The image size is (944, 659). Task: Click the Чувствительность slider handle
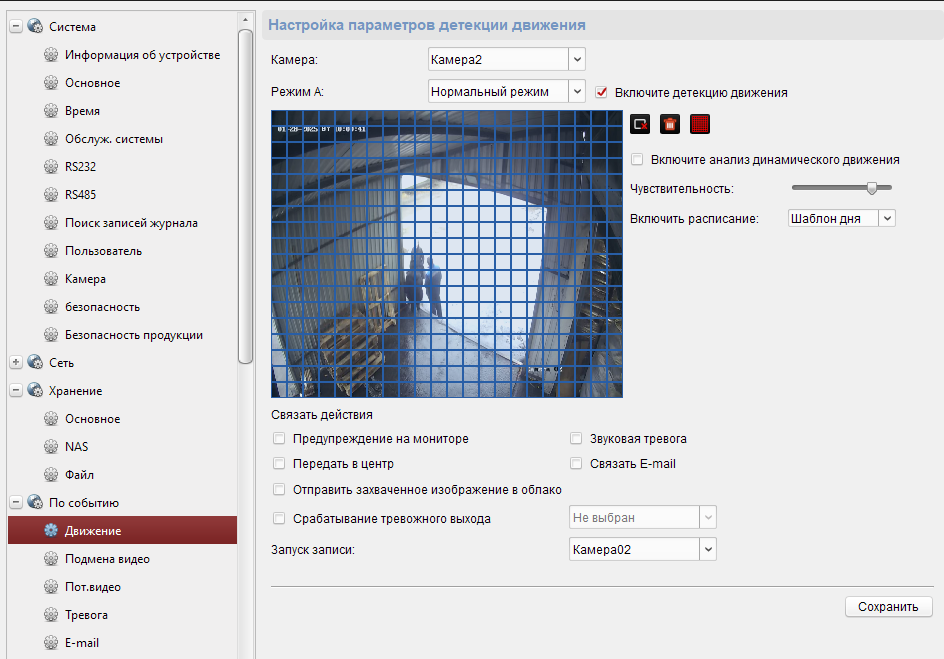[x=872, y=187]
